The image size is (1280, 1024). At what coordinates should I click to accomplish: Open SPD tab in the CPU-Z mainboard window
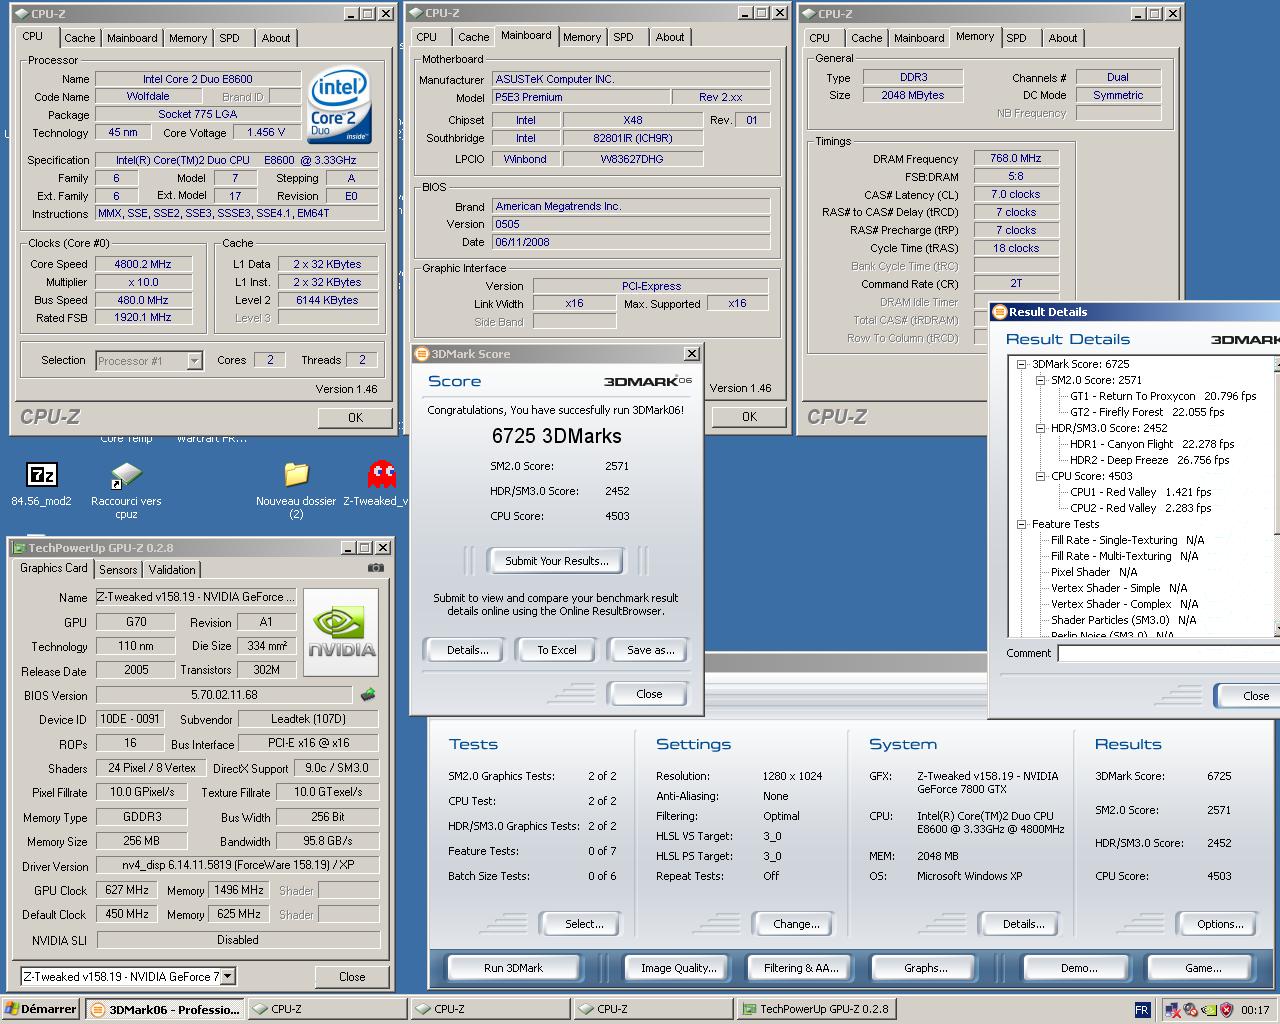[x=624, y=37]
